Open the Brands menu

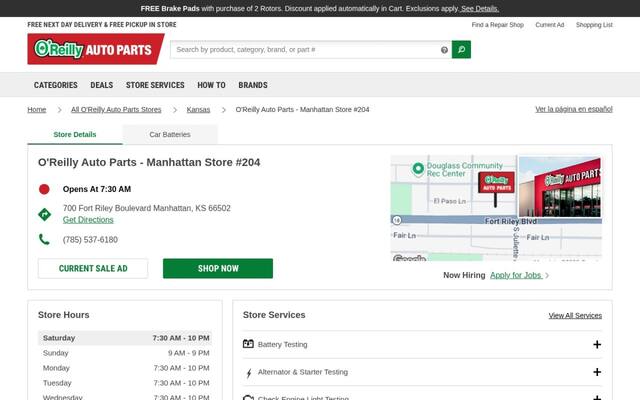pyautogui.click(x=253, y=85)
